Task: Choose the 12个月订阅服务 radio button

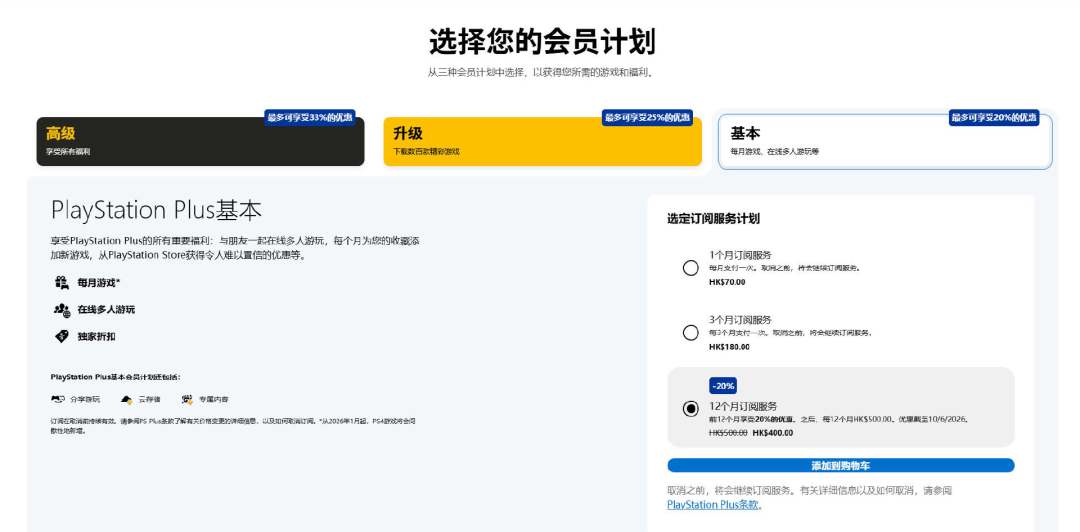Action: click(x=690, y=409)
